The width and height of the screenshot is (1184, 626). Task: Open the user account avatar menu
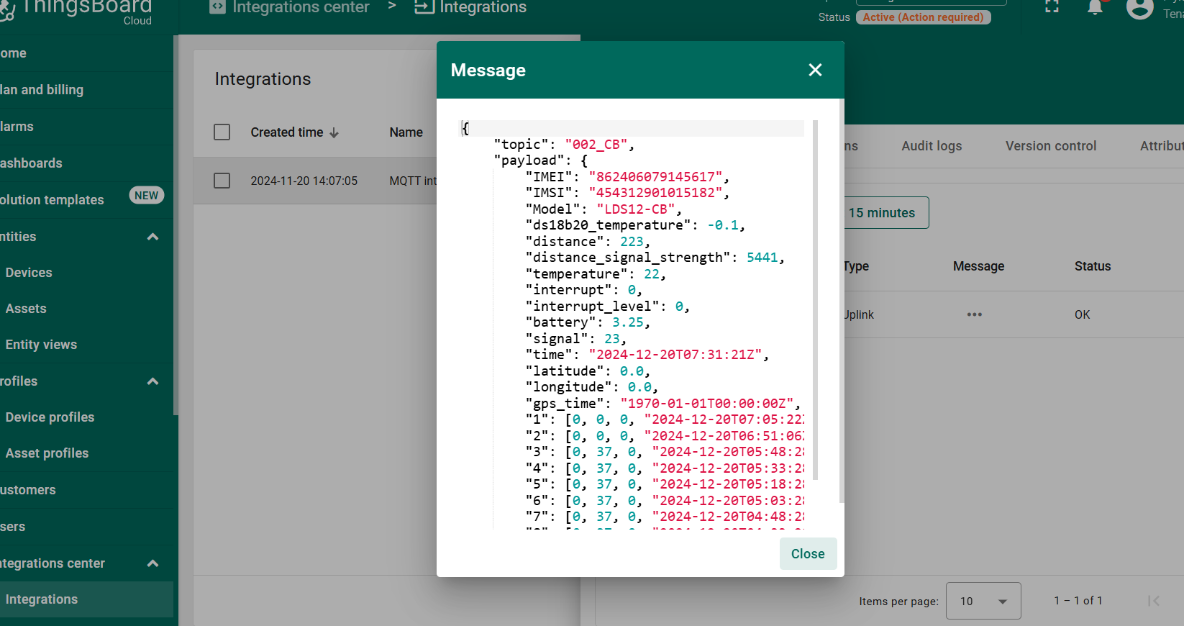point(1139,8)
